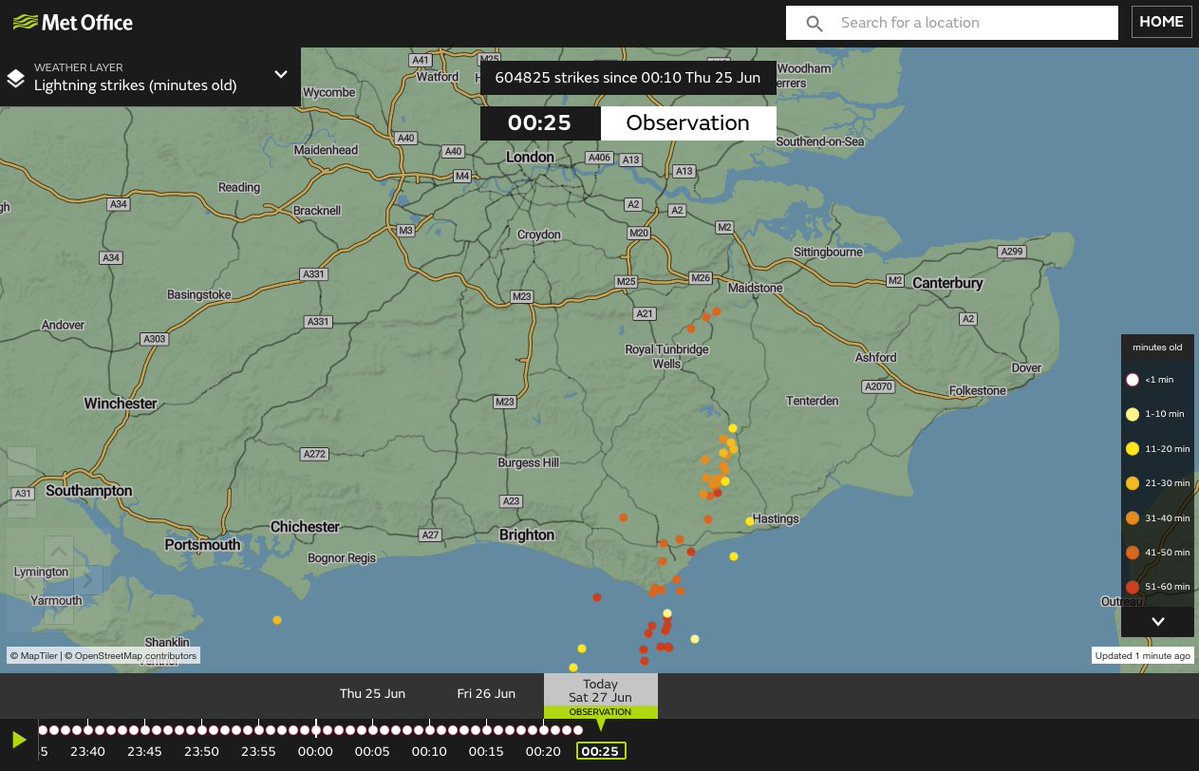Select the Fri 26 Jun day tab
Viewport: 1199px width, 771px height.
(486, 694)
